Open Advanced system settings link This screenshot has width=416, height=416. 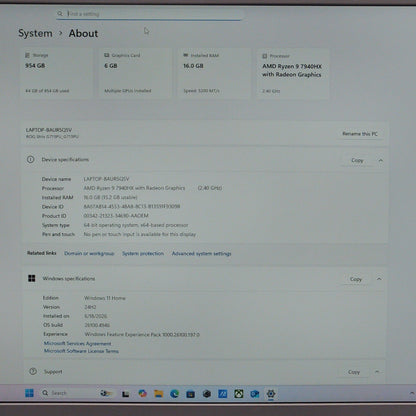tap(201, 254)
